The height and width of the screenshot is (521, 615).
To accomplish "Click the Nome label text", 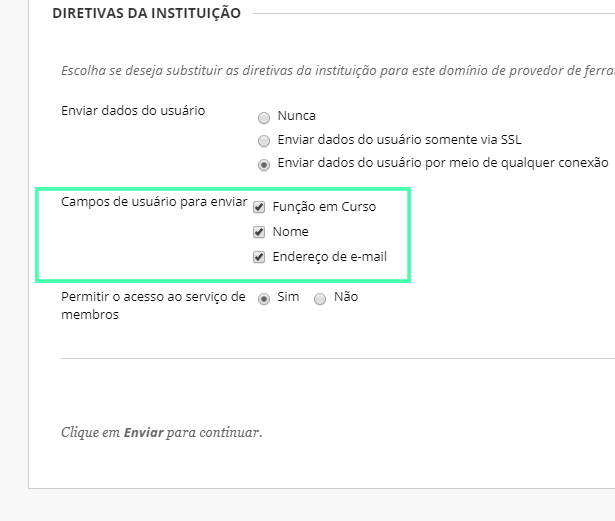I will tap(291, 231).
